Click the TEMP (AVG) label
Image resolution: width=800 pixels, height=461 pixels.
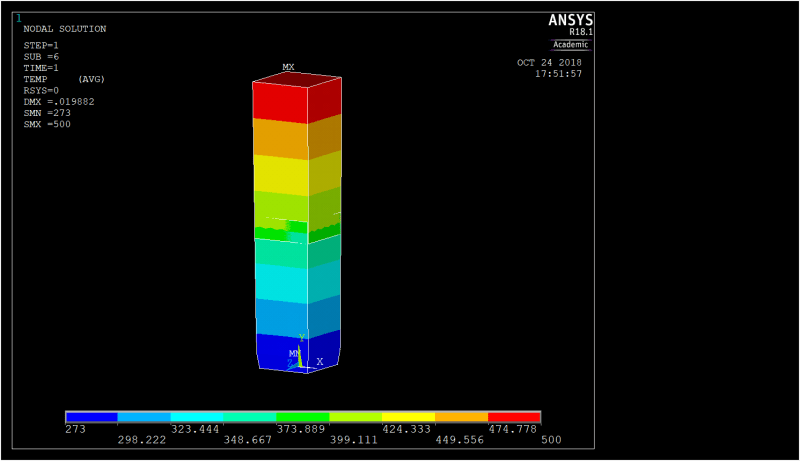tap(64, 79)
